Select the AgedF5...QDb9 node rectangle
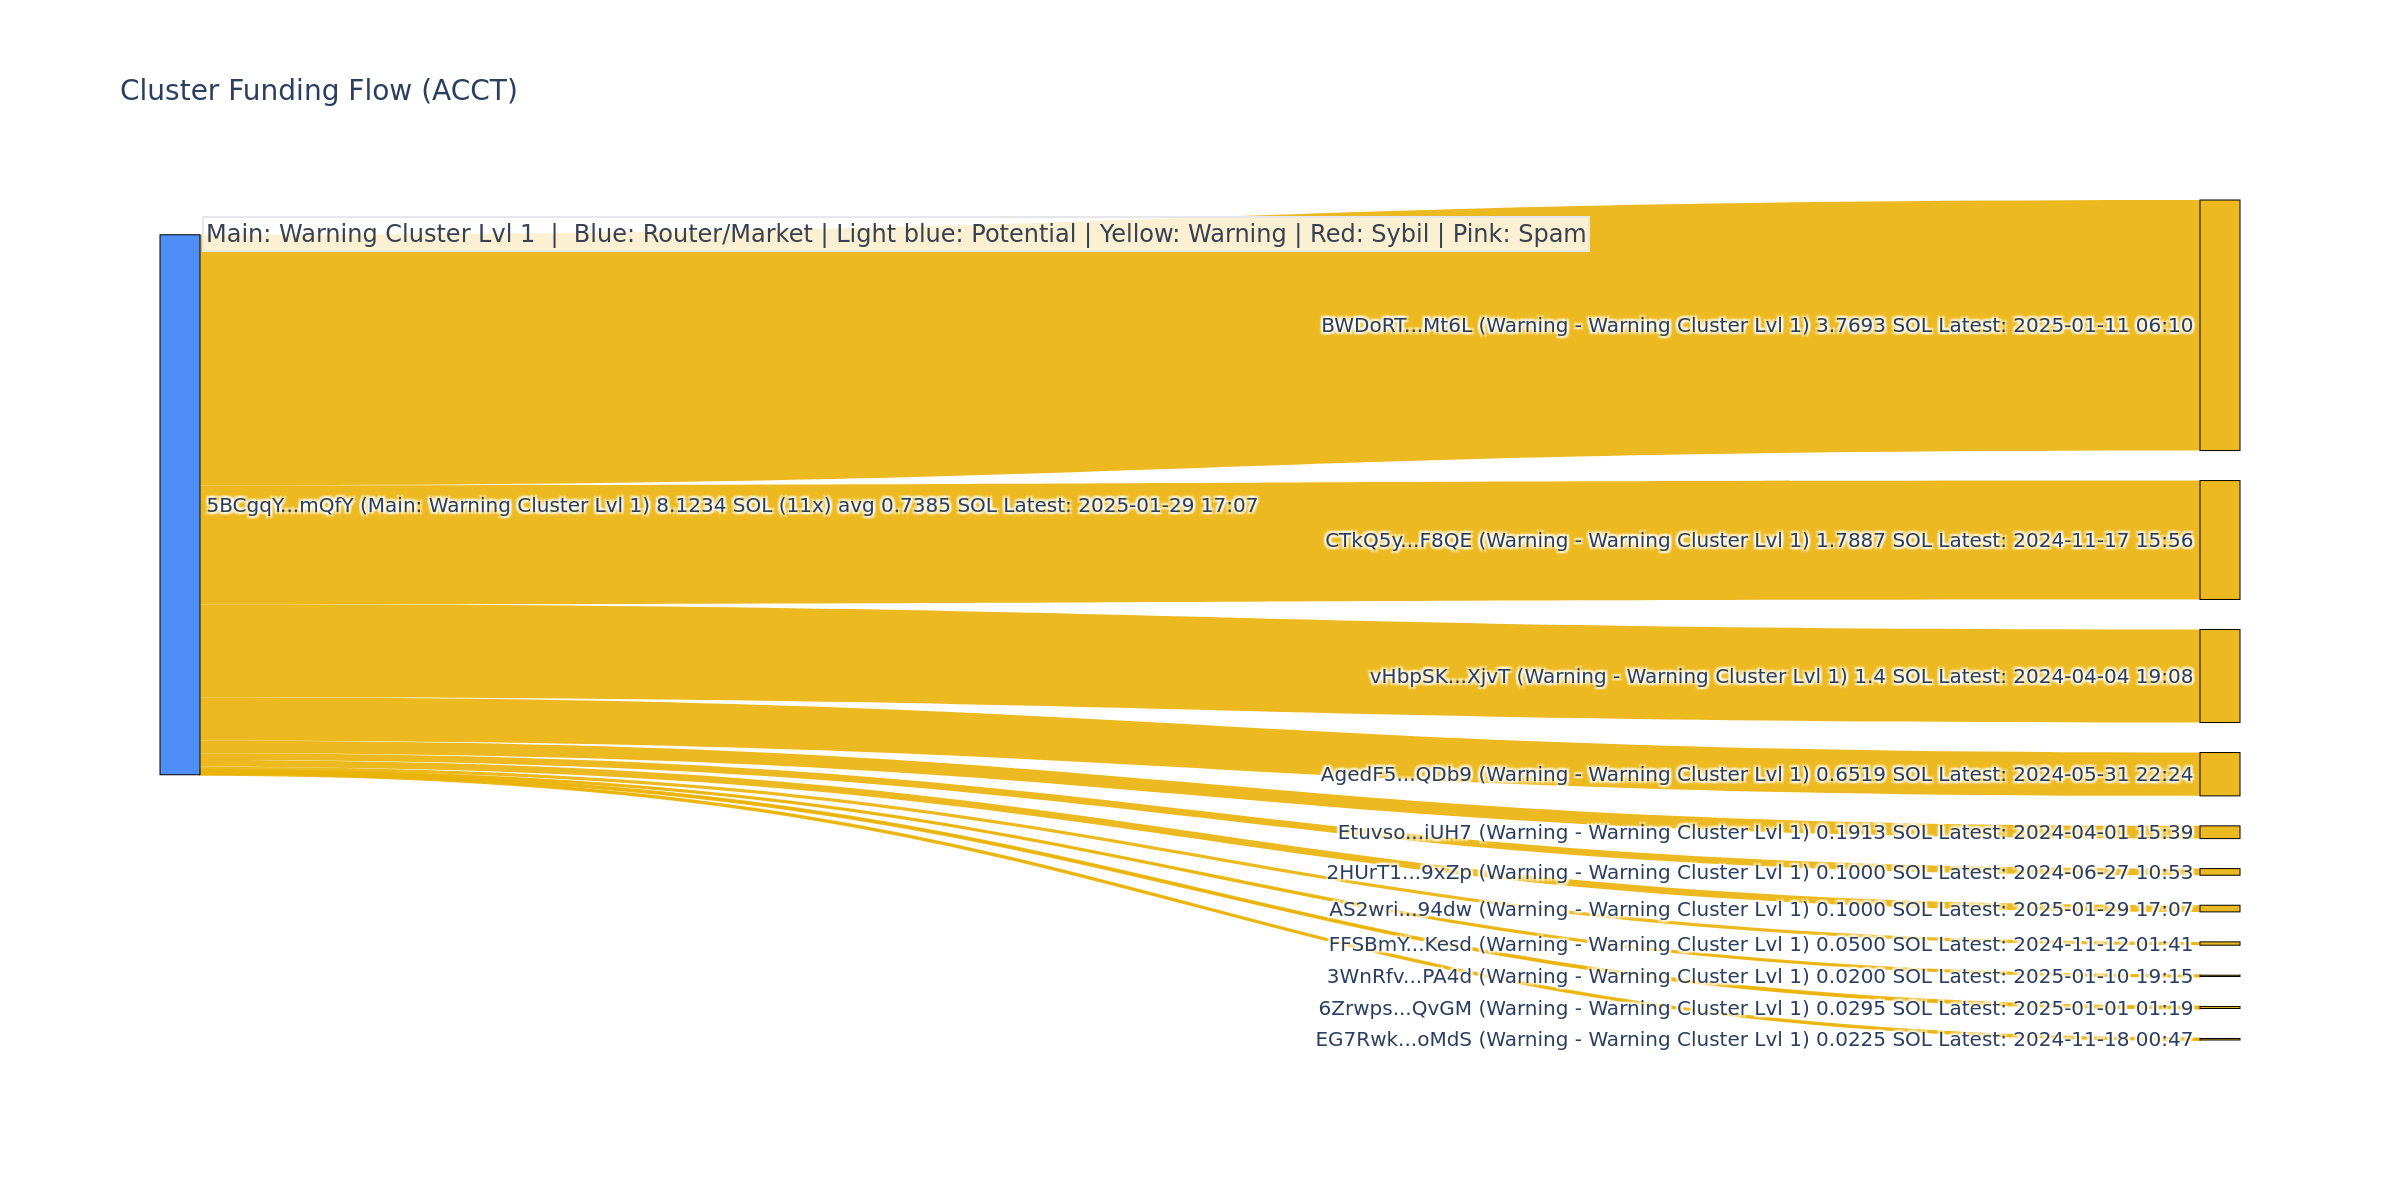 point(2219,774)
